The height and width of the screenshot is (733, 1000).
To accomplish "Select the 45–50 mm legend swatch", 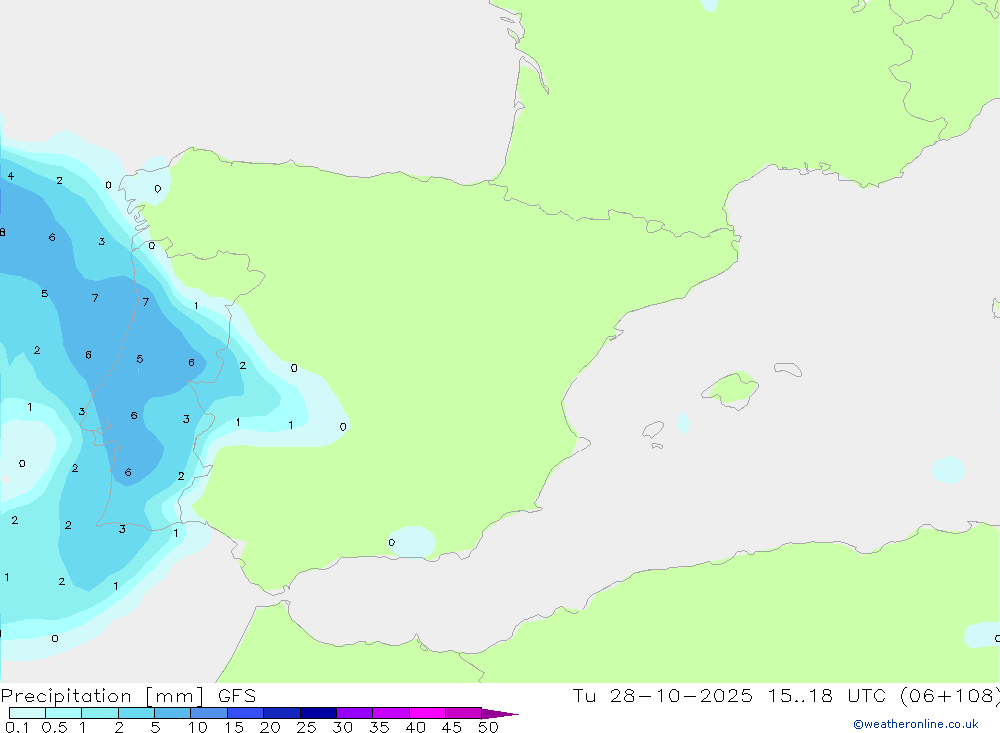I will tap(463, 713).
